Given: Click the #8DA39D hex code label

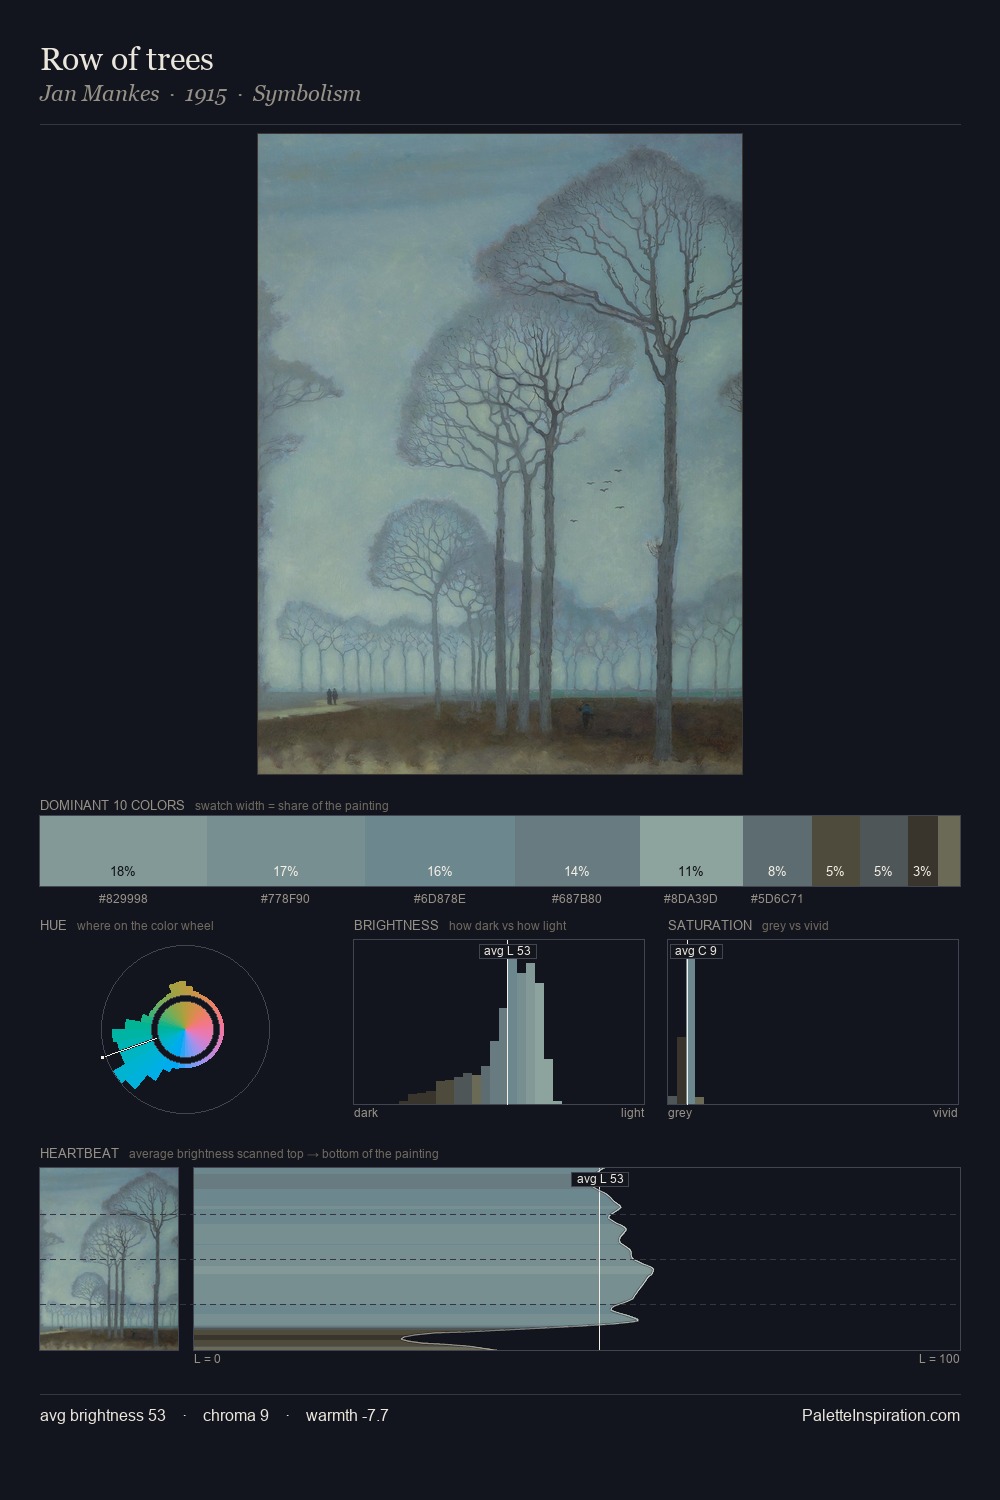Looking at the screenshot, I should (x=691, y=899).
